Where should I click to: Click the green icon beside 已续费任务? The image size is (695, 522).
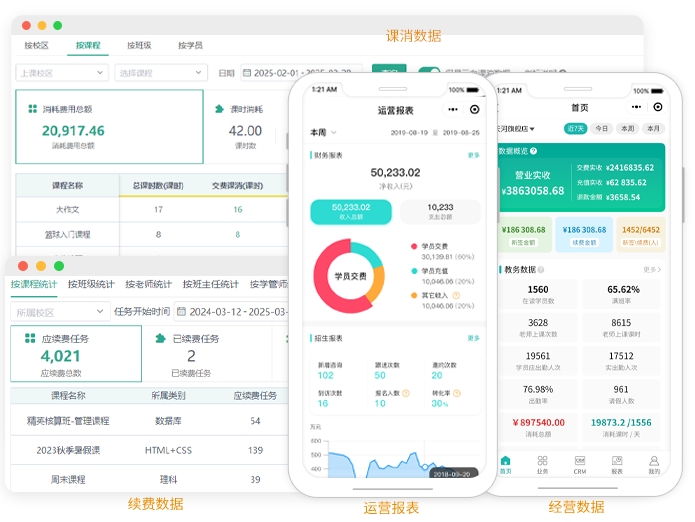[x=160, y=338]
